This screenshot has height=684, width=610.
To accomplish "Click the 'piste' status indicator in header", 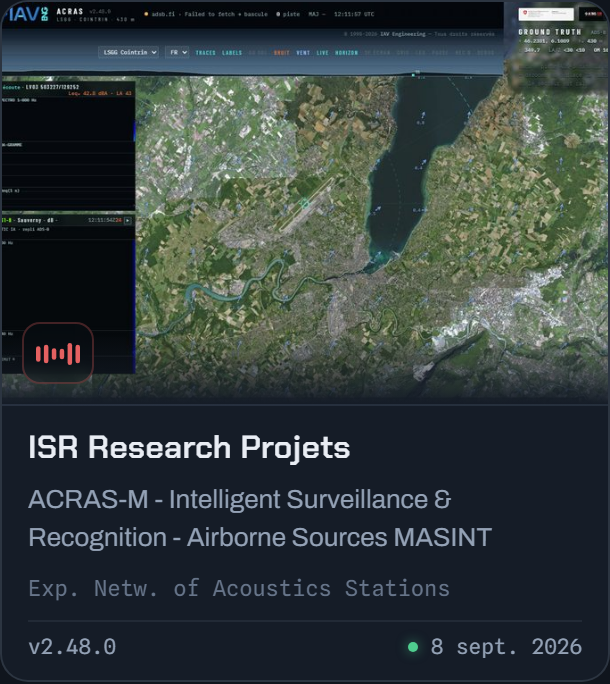I will coord(288,14).
